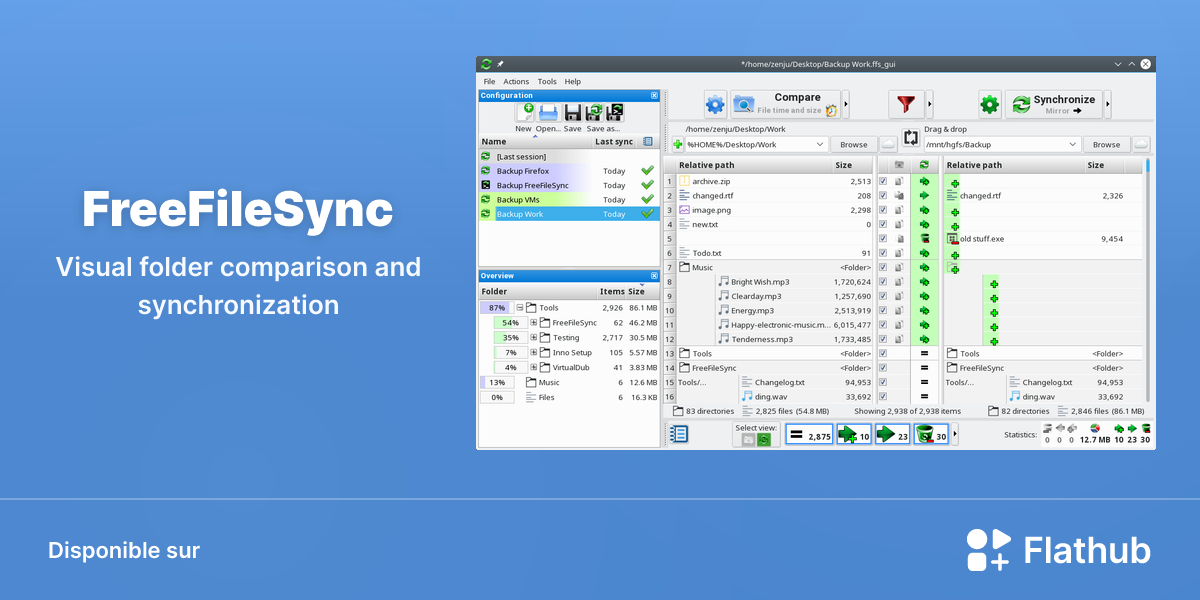The width and height of the screenshot is (1200, 600).
Task: Click left folder cloud storage icon
Action: (x=888, y=145)
